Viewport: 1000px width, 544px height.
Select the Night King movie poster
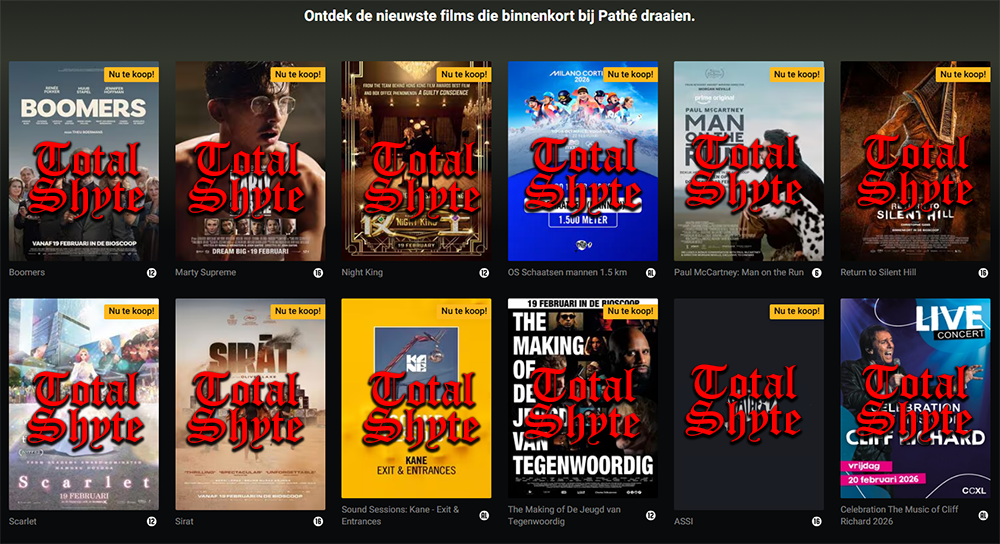[416, 161]
